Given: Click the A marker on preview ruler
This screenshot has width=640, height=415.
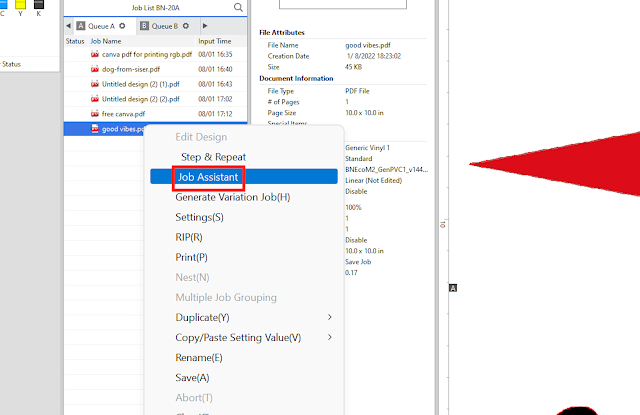Looking at the screenshot, I should (453, 288).
